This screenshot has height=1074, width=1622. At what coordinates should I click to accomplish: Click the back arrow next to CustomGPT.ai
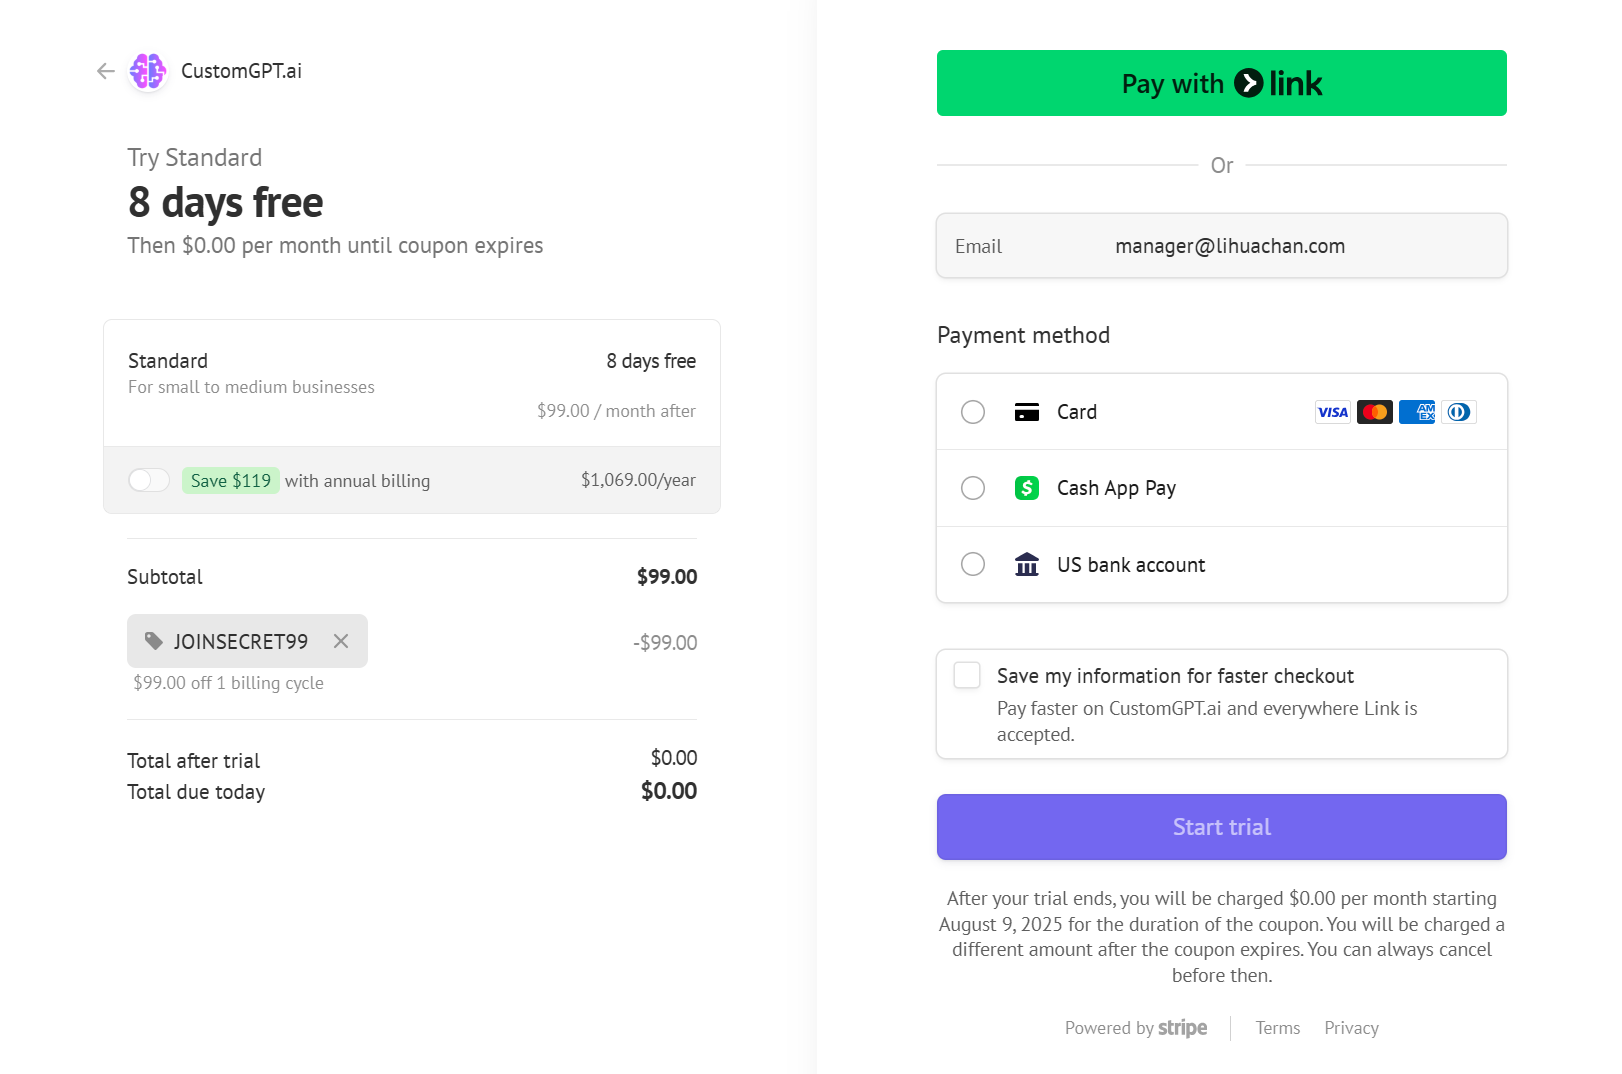click(106, 71)
